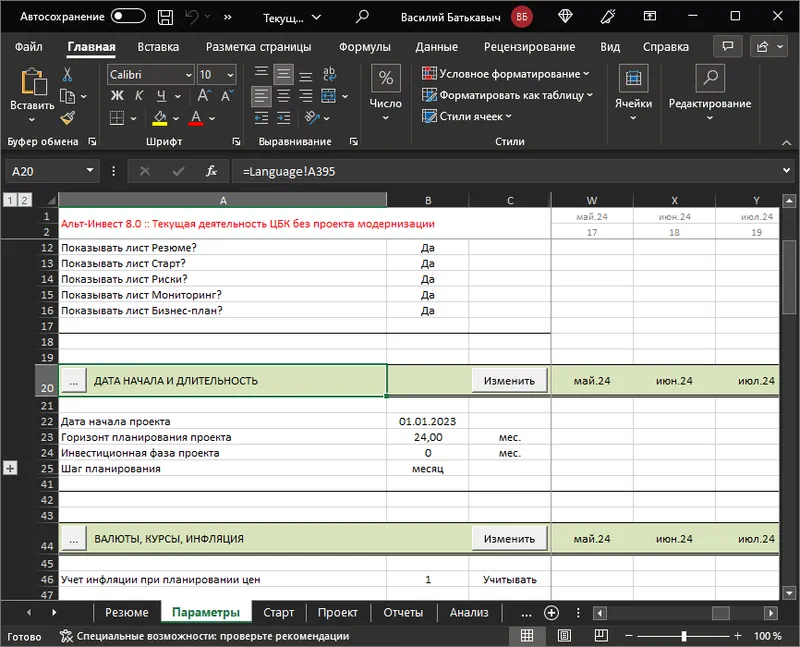The image size is (800, 647).
Task: Click the insert function fx icon
Action: point(211,171)
